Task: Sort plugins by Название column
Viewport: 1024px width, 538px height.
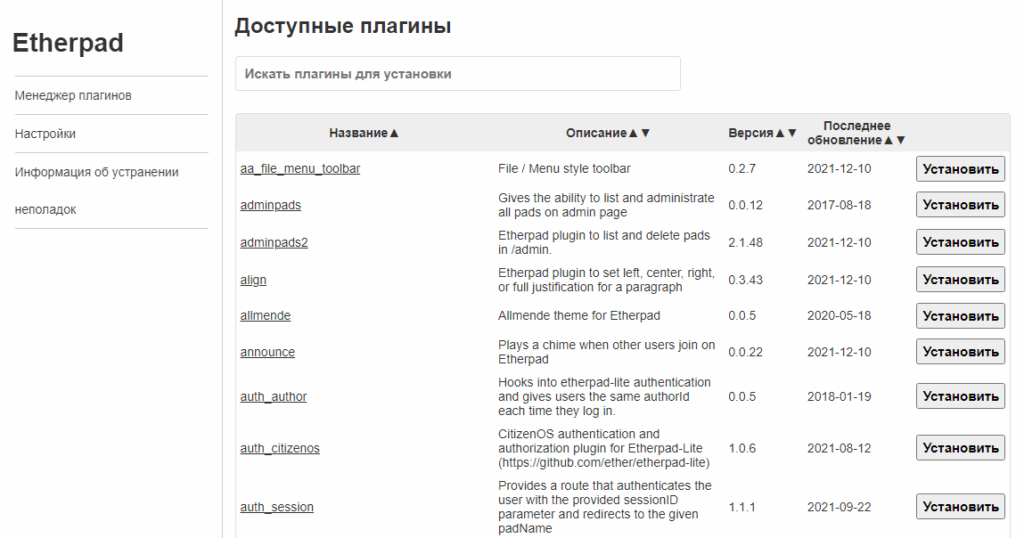Action: click(x=364, y=133)
